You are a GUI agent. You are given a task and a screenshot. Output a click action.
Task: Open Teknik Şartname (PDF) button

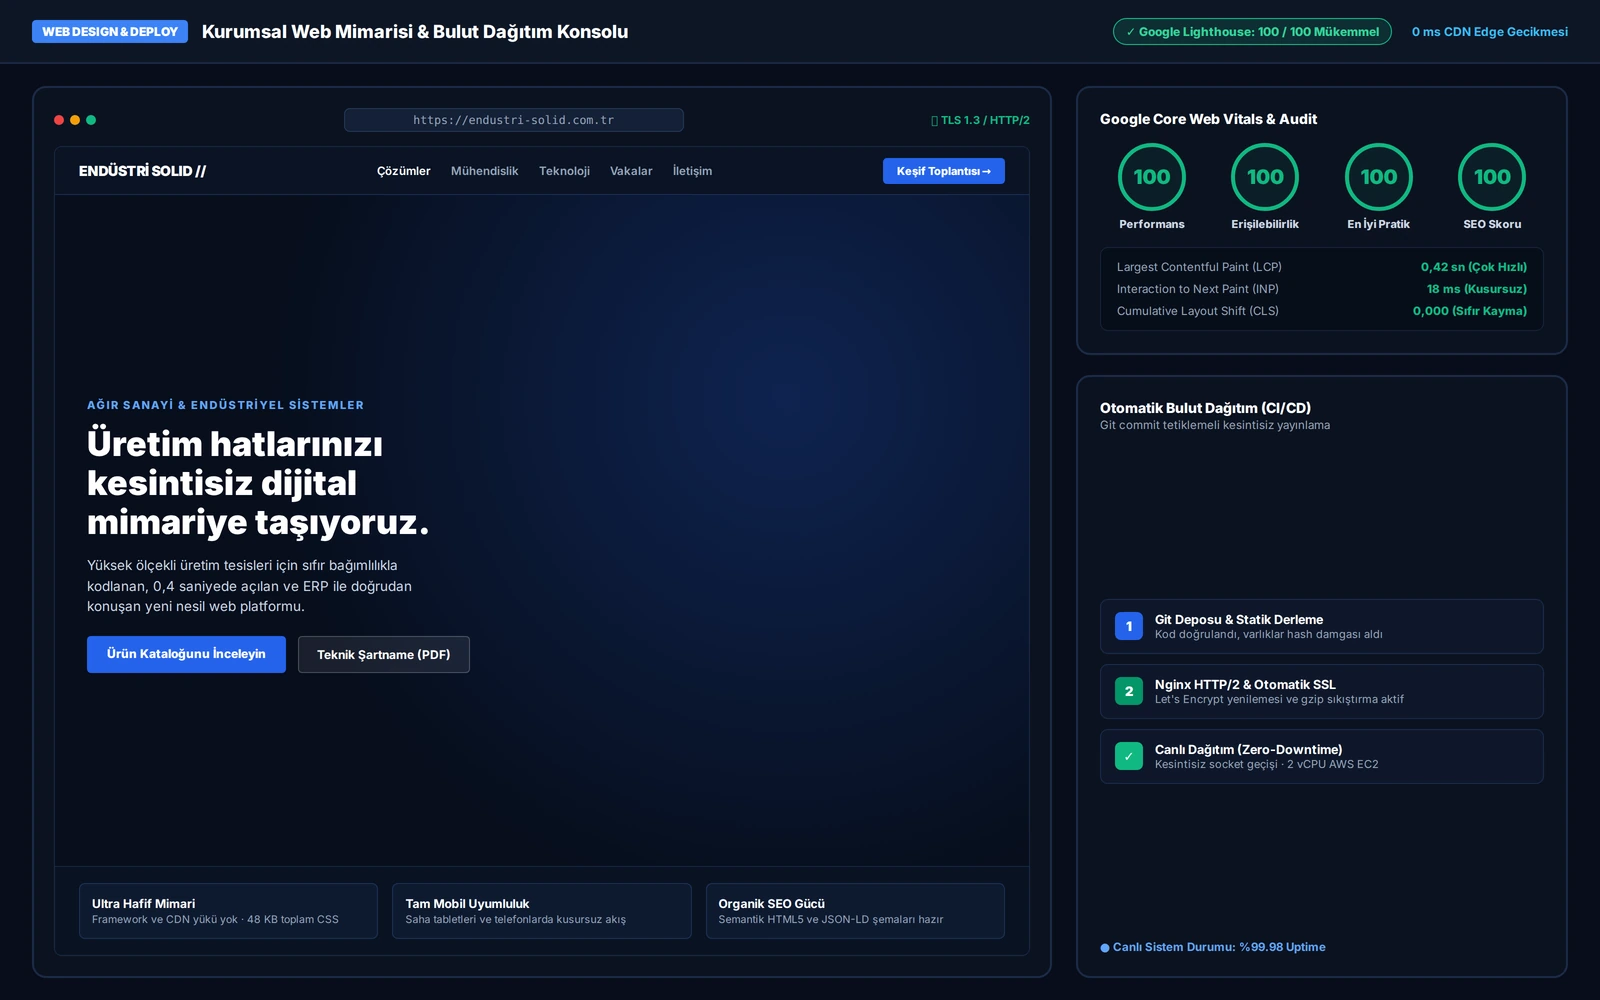(x=384, y=655)
